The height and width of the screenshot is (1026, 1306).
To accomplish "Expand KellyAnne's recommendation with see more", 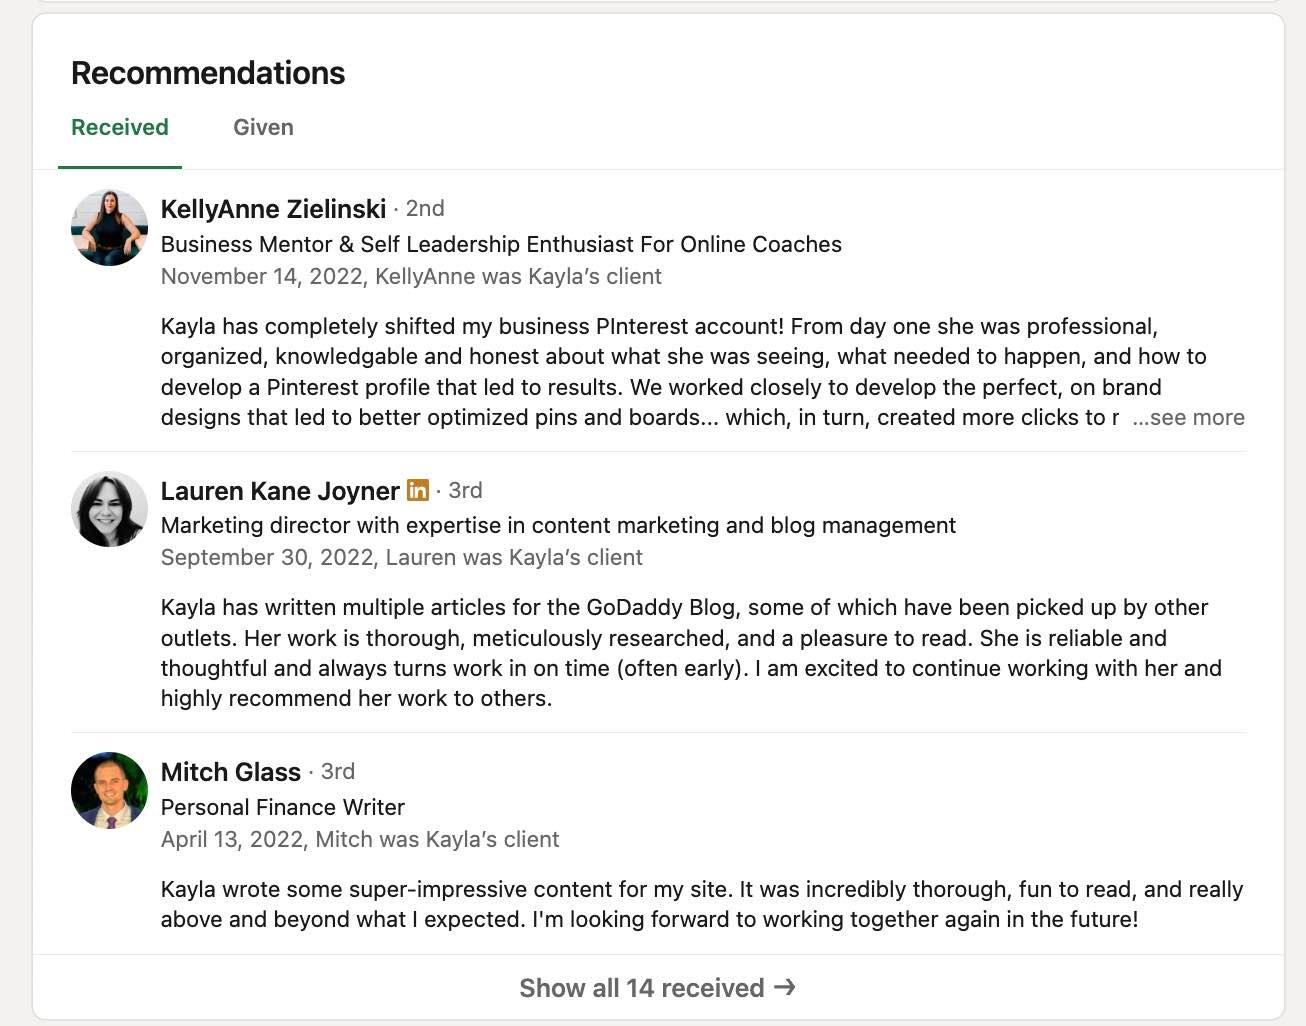I will [1189, 417].
